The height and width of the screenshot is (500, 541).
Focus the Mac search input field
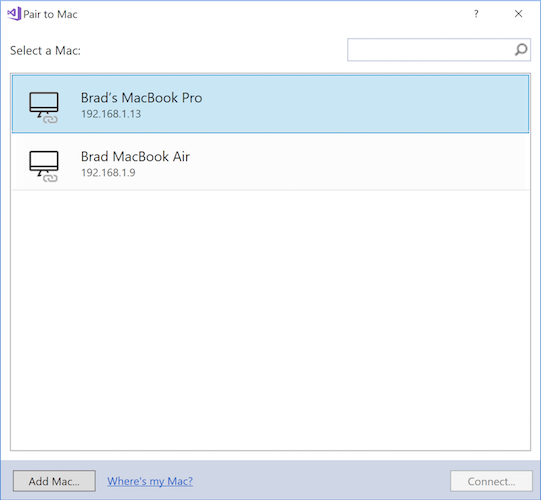tap(439, 50)
